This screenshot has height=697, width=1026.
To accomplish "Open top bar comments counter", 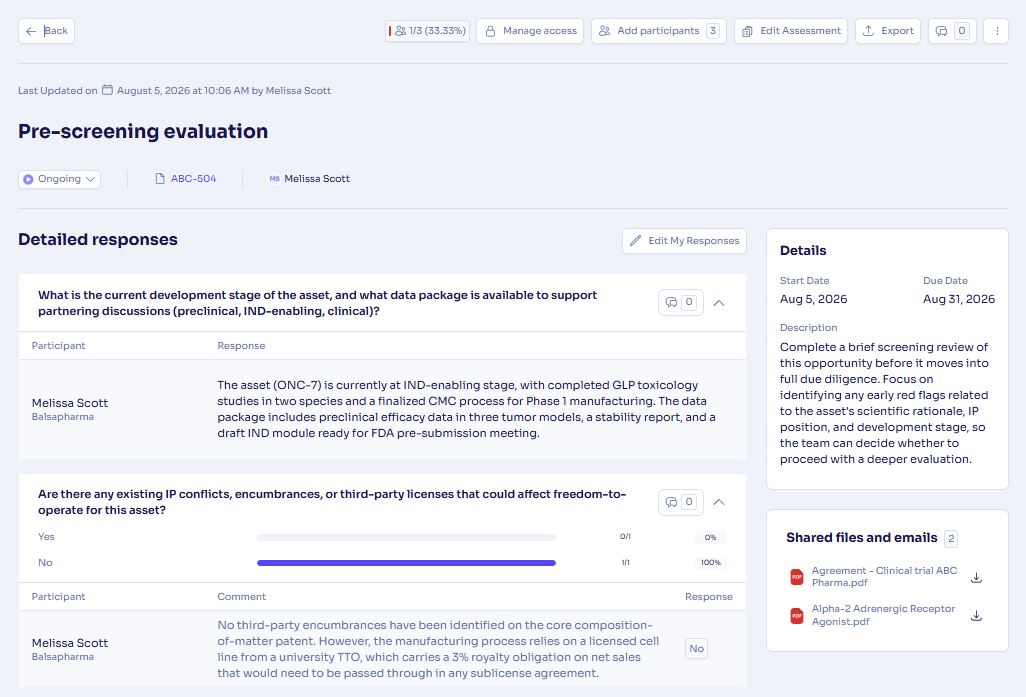I will (952, 31).
